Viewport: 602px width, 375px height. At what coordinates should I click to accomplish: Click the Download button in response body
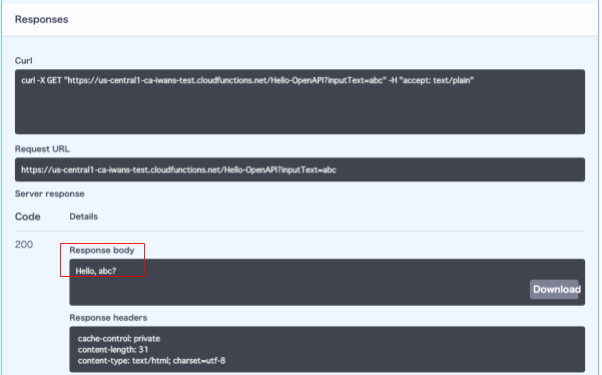click(x=555, y=289)
